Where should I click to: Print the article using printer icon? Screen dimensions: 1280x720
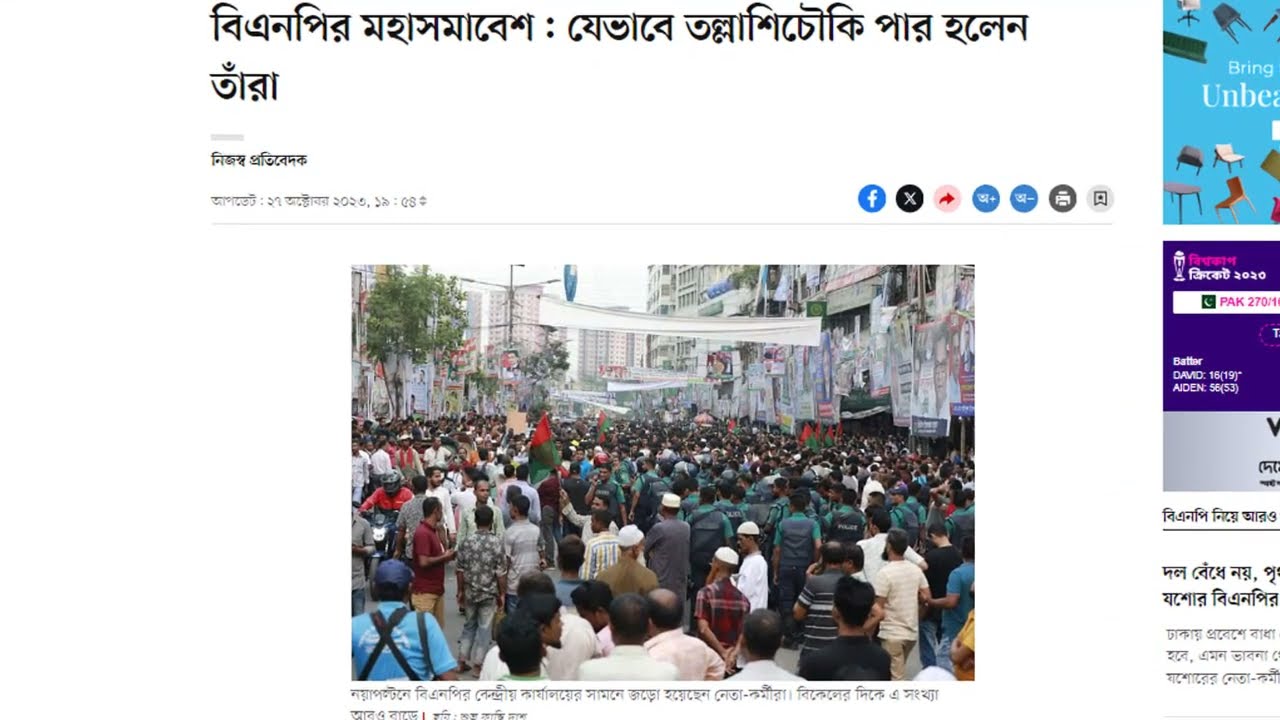1062,199
